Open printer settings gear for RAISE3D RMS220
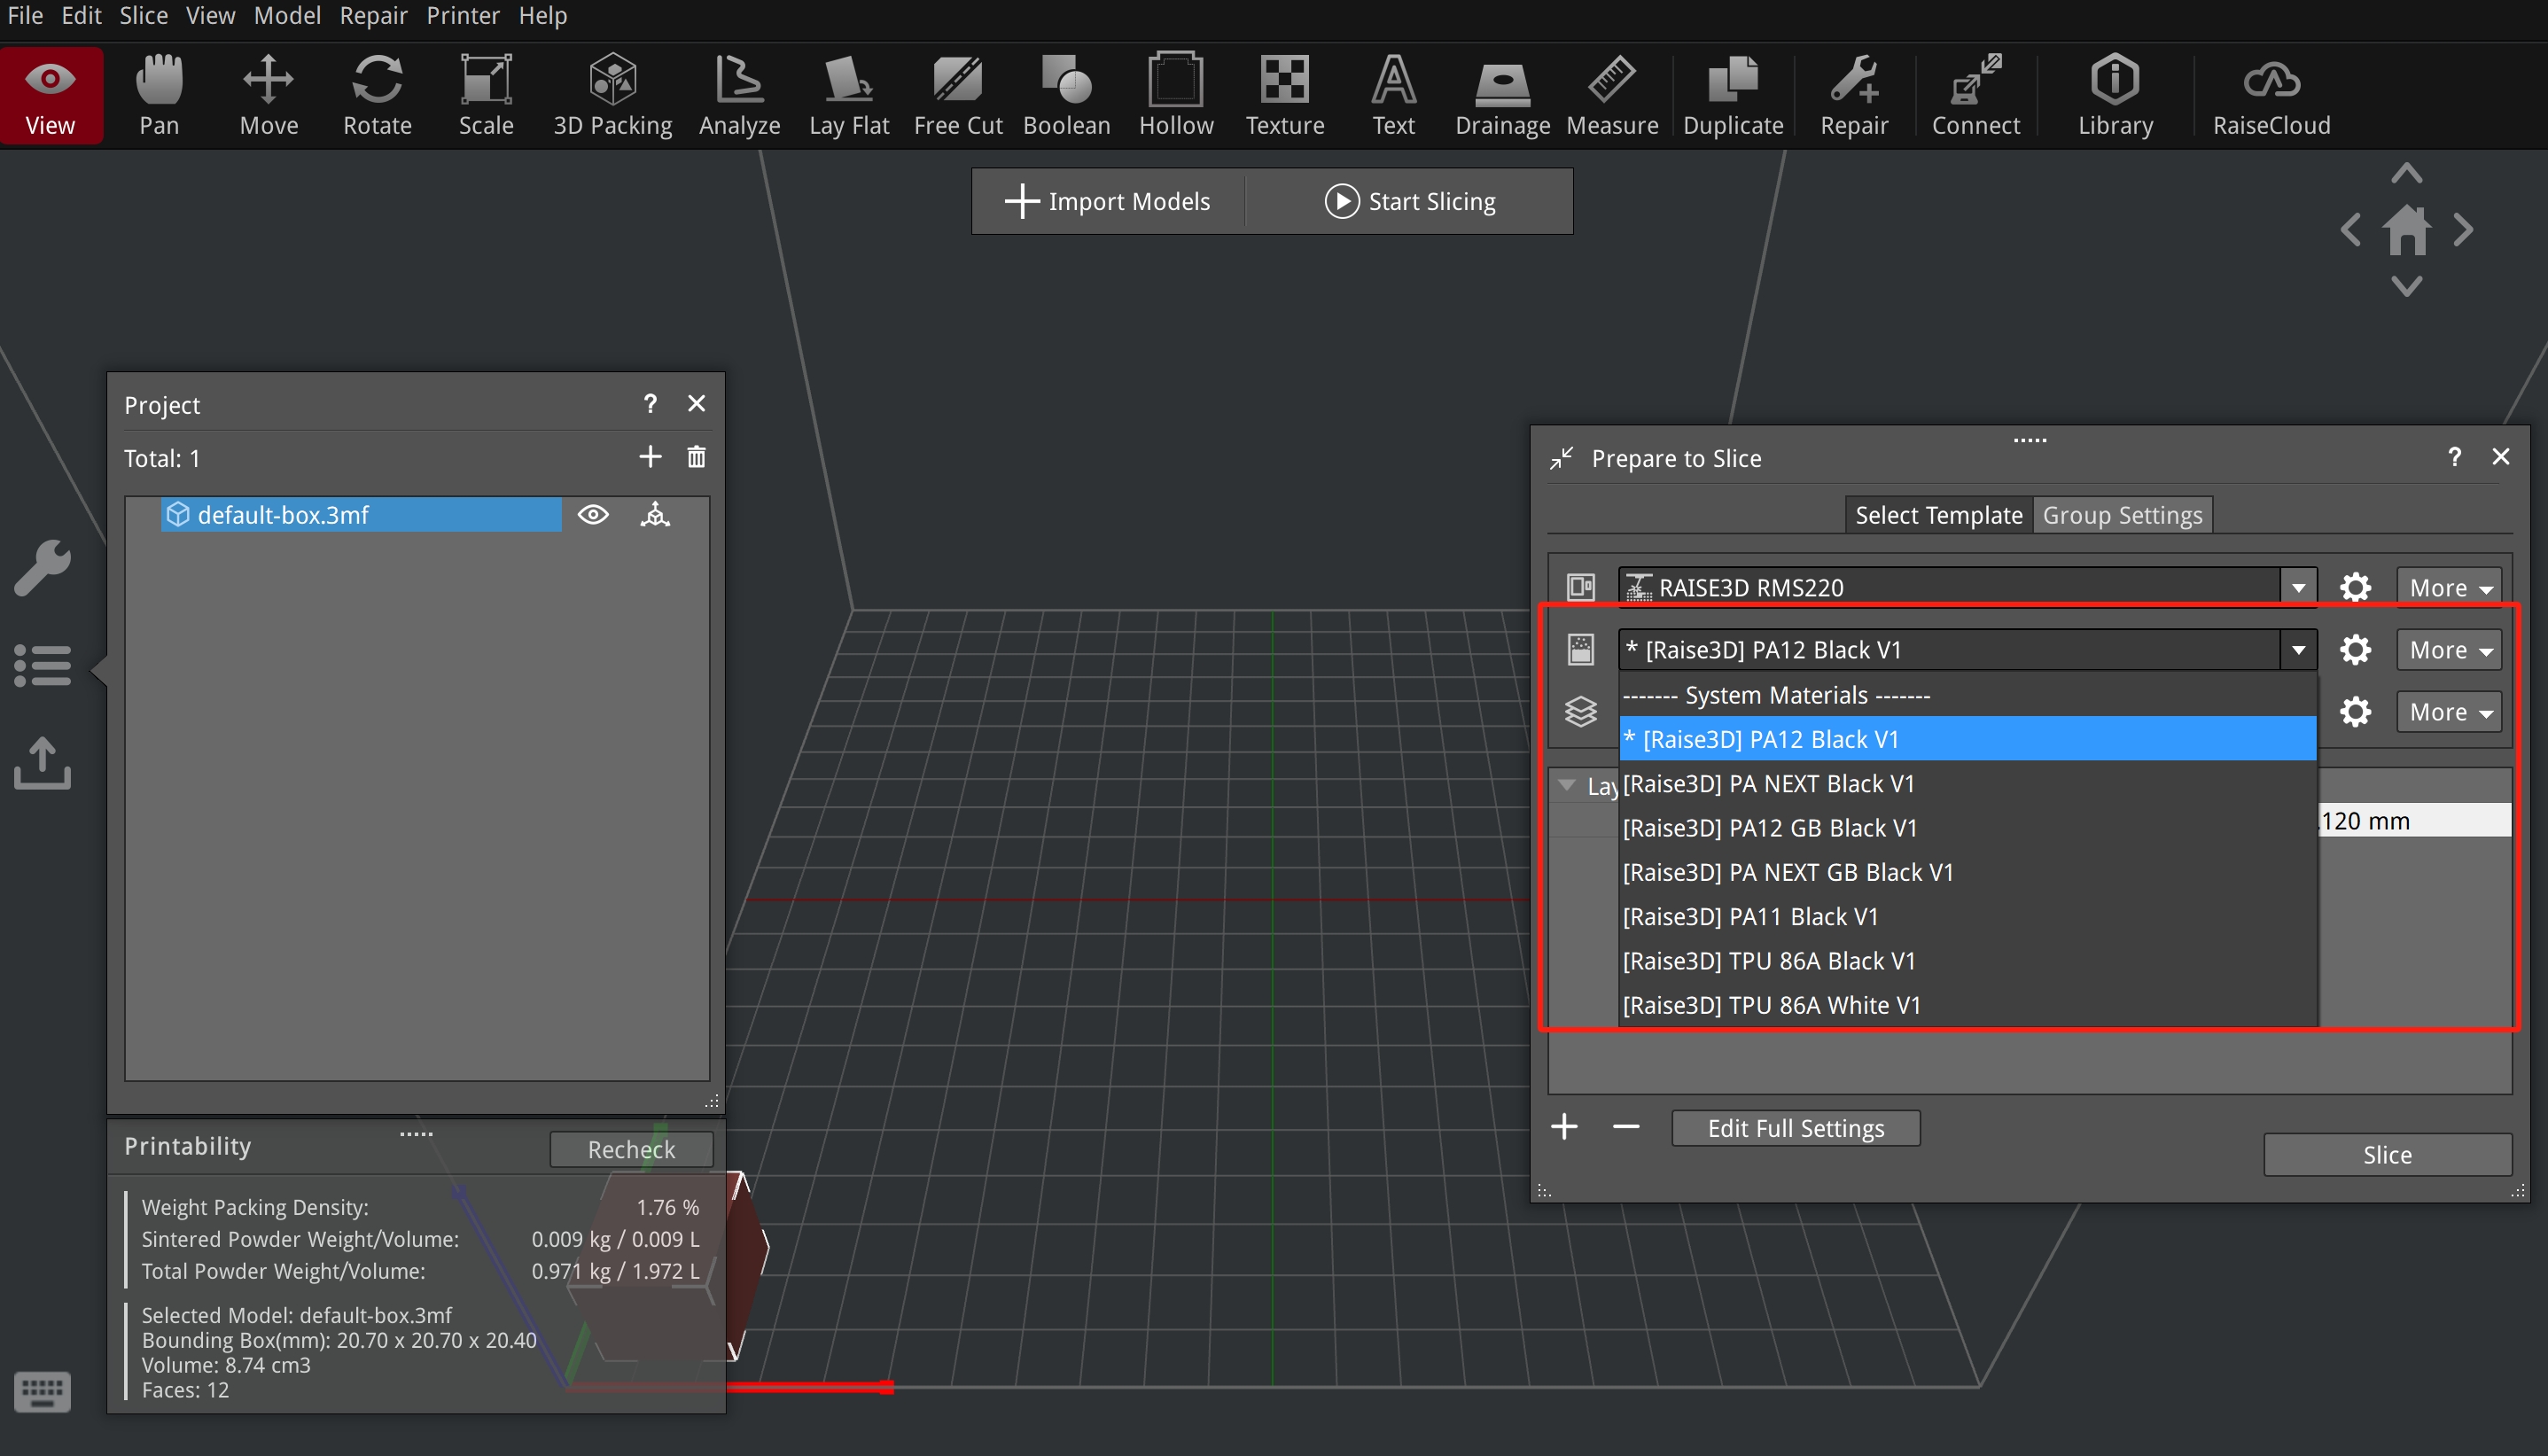Viewport: 2548px width, 1456px height. (2355, 587)
